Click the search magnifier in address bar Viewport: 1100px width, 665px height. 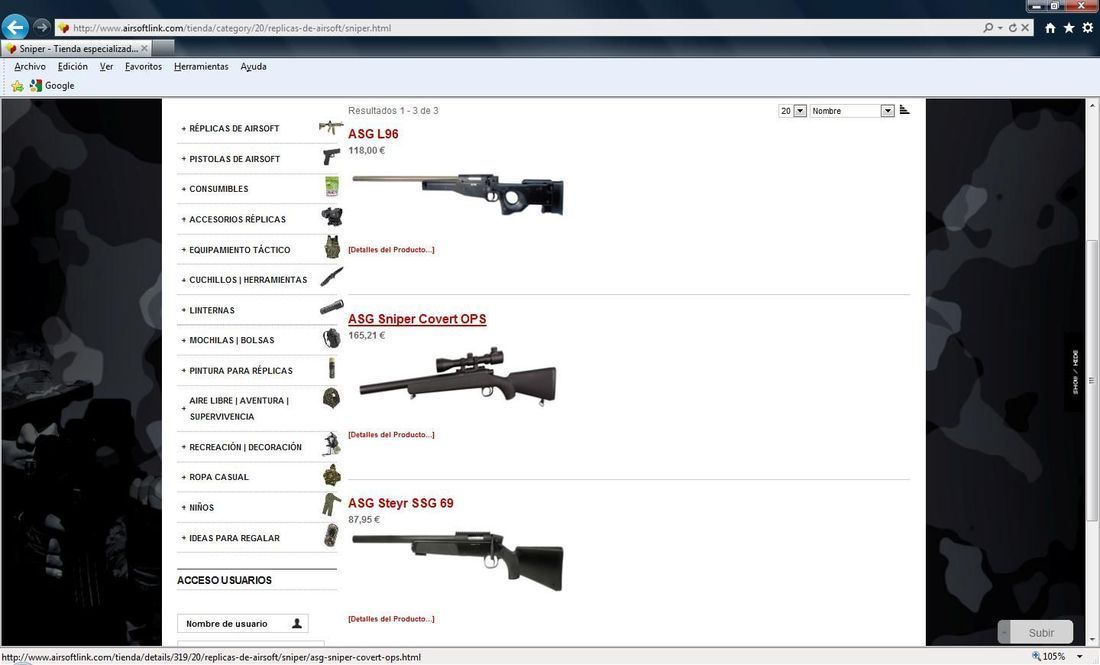(988, 27)
